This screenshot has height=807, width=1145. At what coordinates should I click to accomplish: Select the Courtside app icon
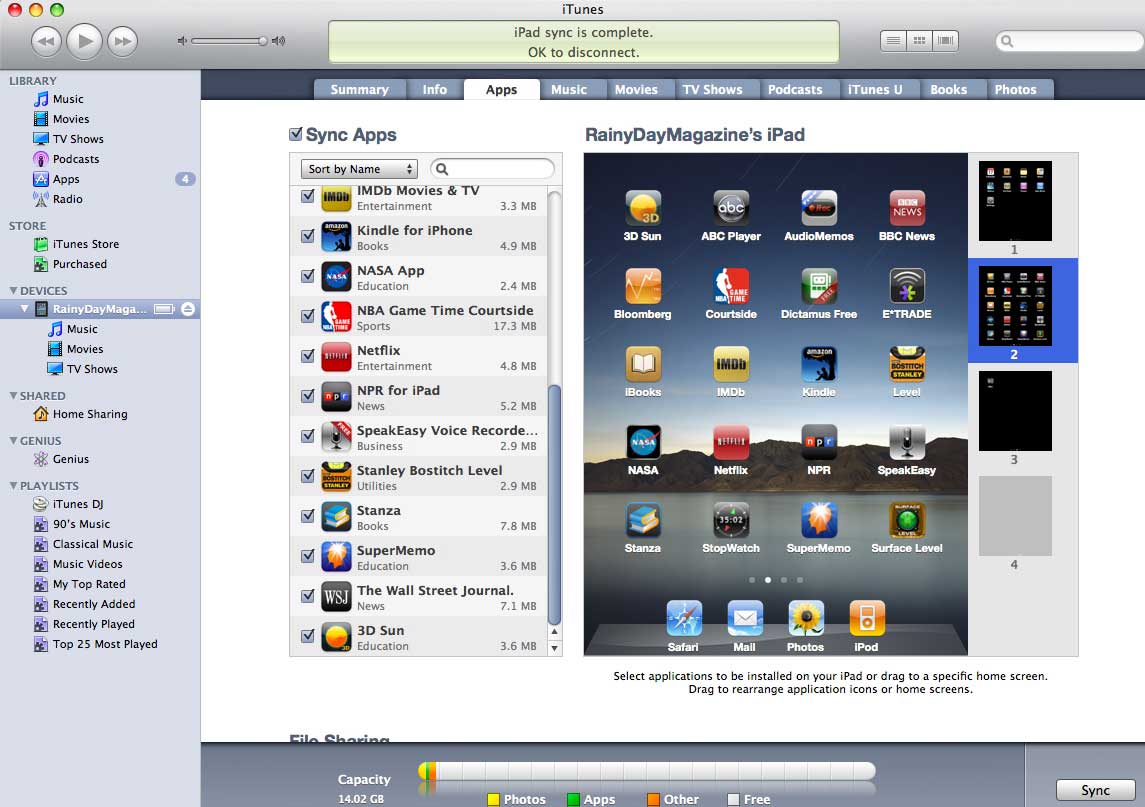click(731, 286)
